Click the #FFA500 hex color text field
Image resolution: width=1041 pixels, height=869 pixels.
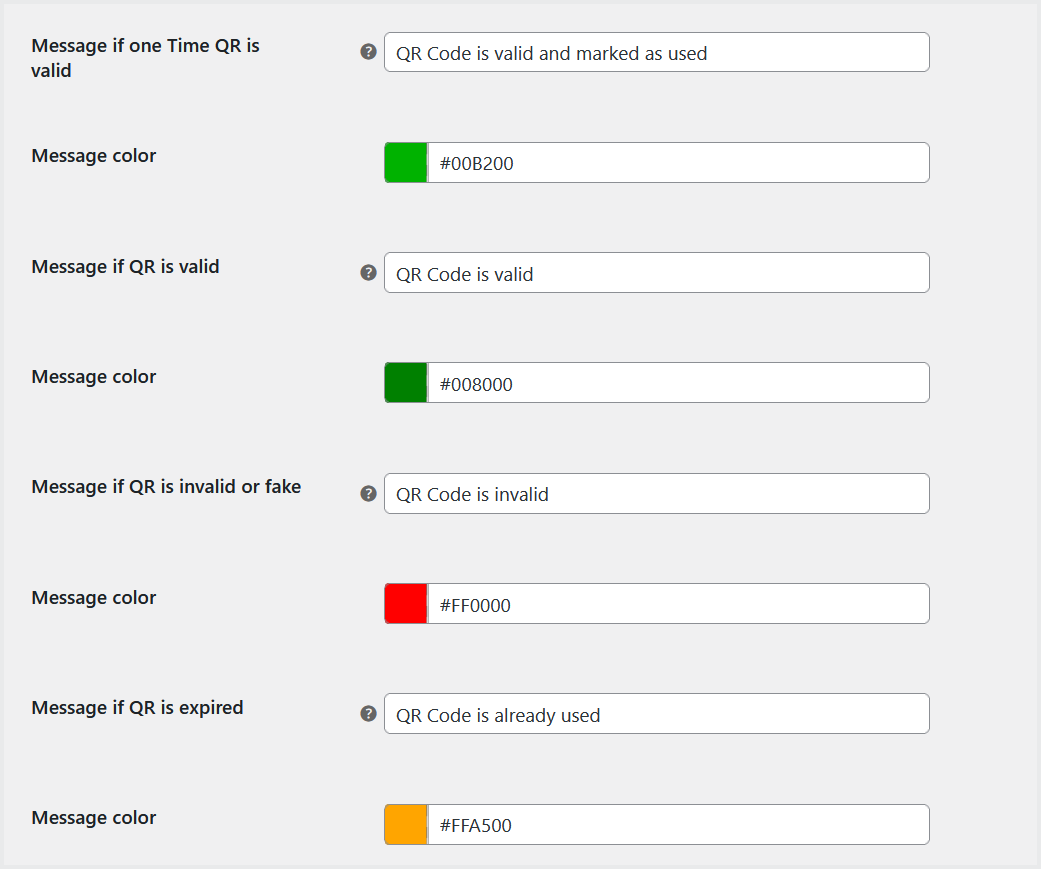click(x=678, y=825)
